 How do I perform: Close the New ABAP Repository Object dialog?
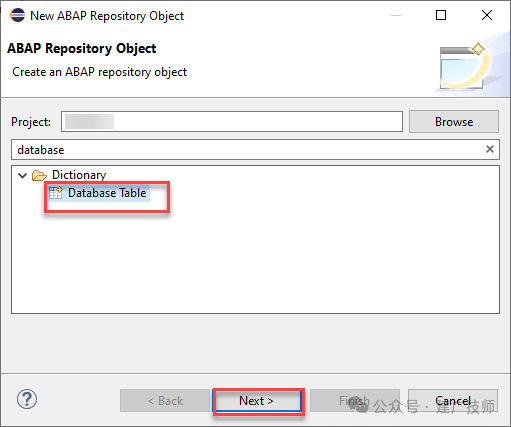pyautogui.click(x=487, y=15)
